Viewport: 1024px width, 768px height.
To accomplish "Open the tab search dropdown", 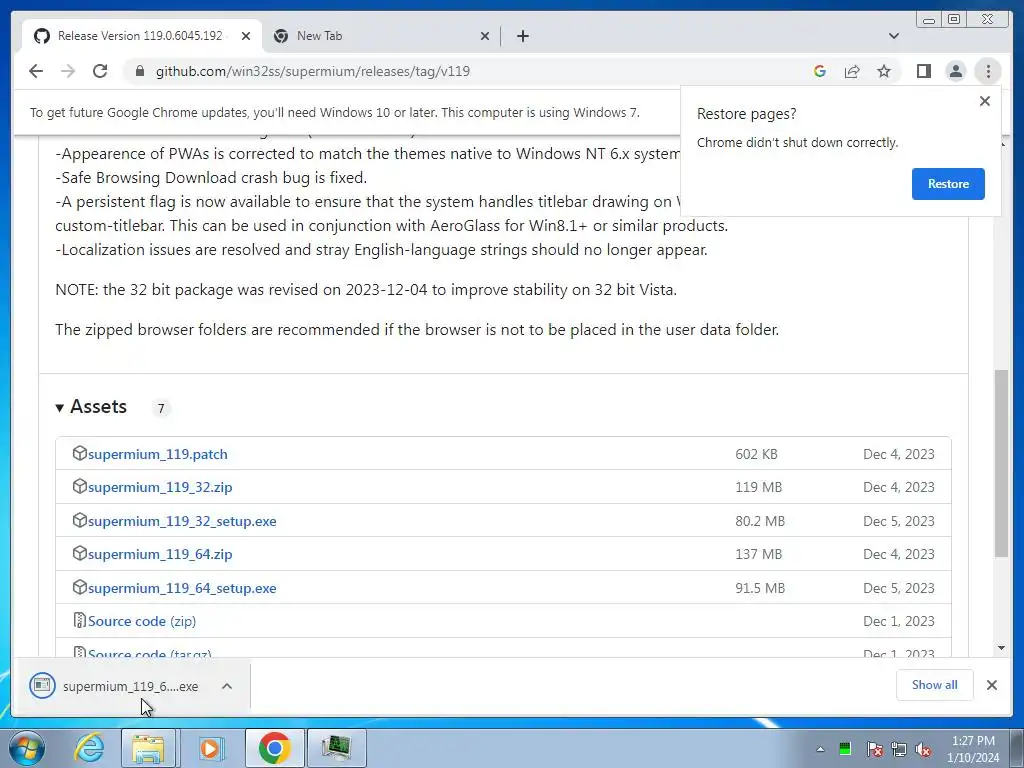I will [x=893, y=36].
